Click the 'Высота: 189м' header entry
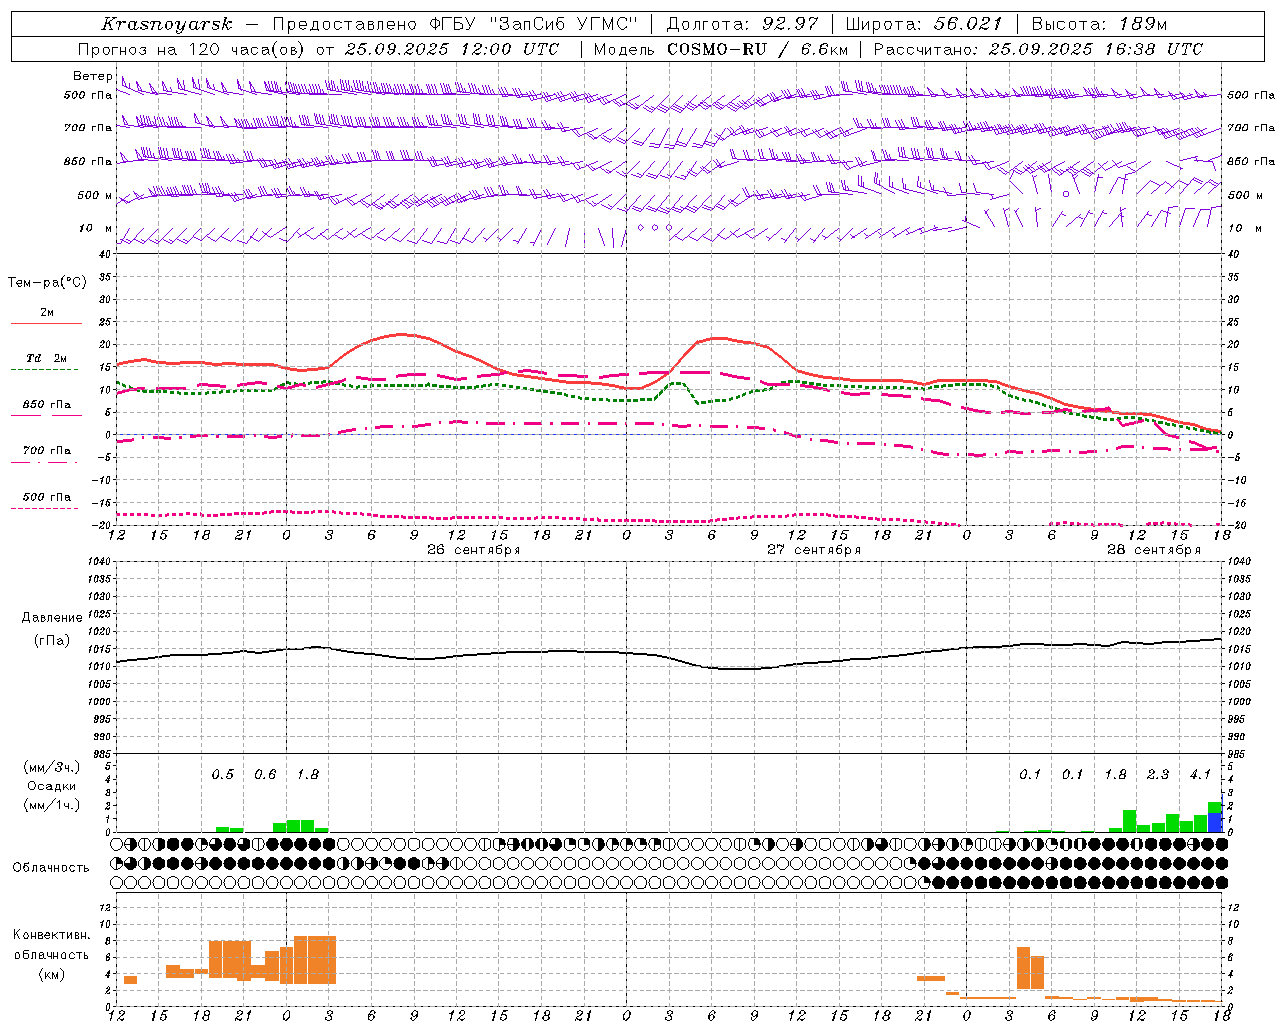 pyautogui.click(x=1099, y=24)
